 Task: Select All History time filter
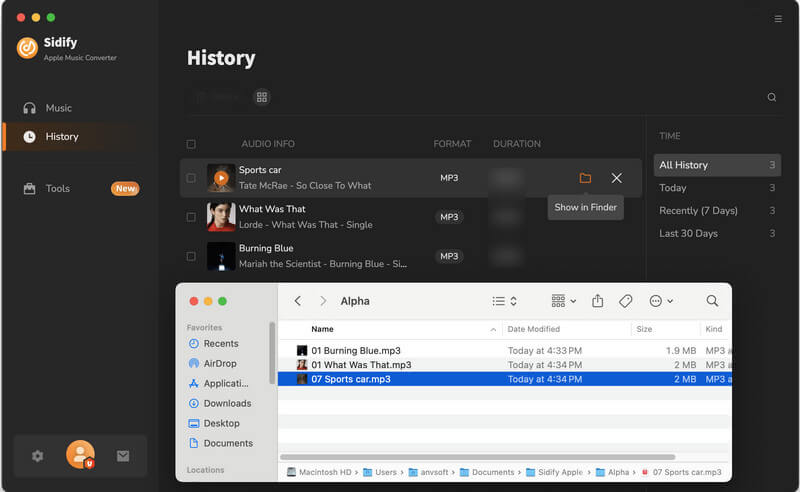tap(717, 165)
